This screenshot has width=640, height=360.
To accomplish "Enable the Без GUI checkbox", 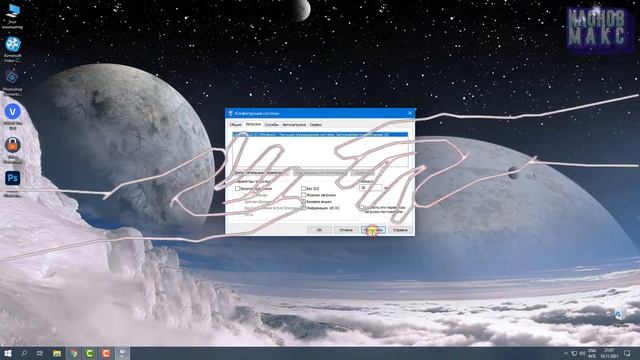I will point(303,189).
